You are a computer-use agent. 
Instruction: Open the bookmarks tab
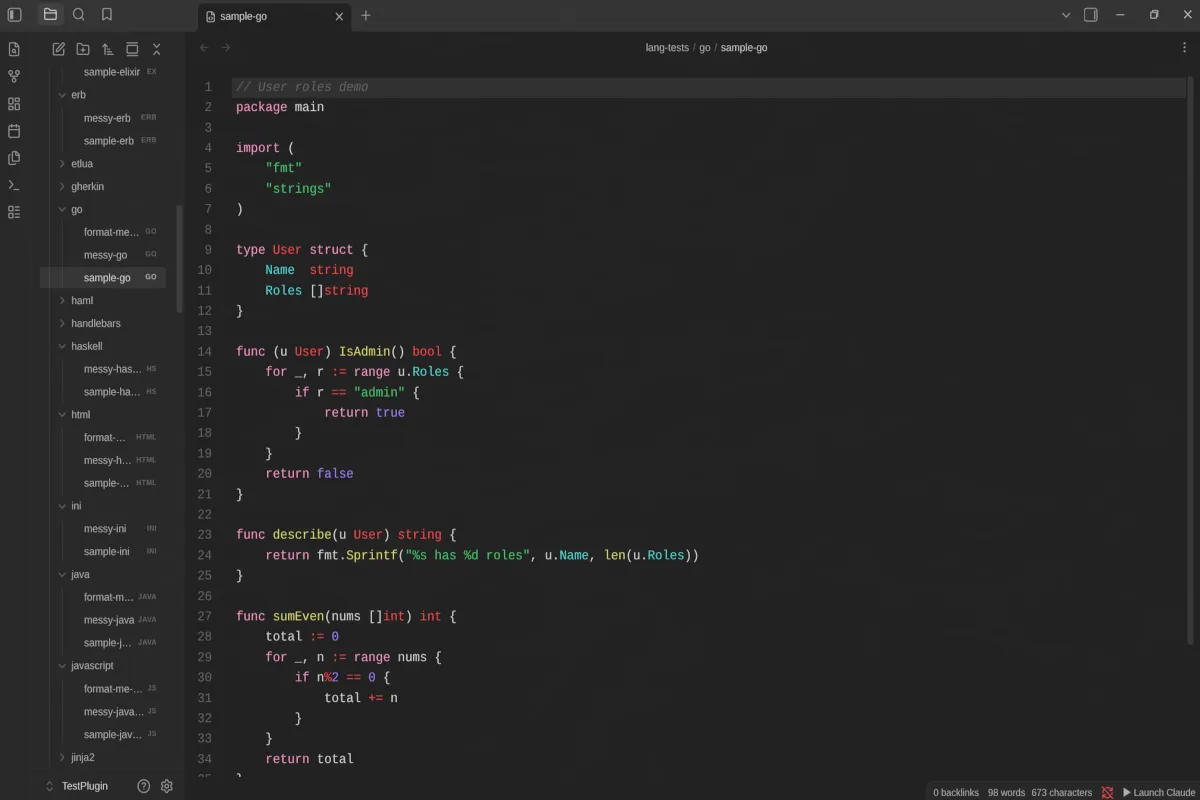tap(107, 15)
